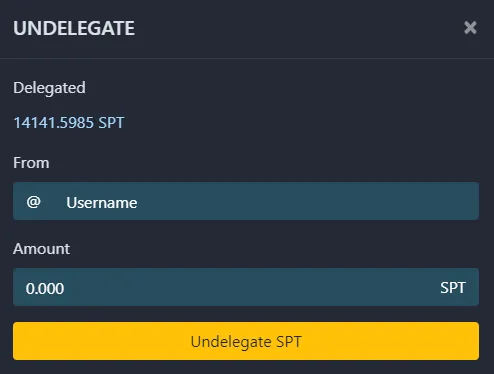
Task: Submit the undelegation with the yellow button
Action: pyautogui.click(x=246, y=341)
